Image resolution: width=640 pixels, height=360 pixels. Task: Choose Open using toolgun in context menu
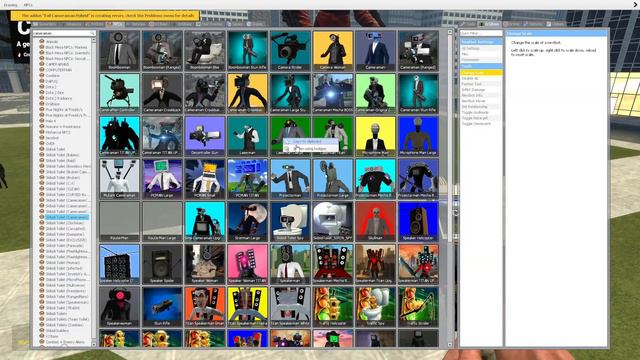click(311, 149)
